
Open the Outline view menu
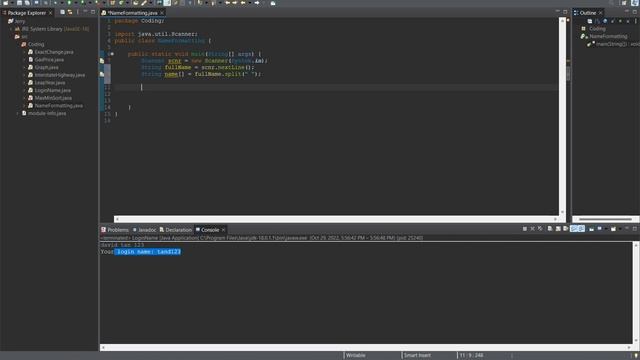(636, 20)
